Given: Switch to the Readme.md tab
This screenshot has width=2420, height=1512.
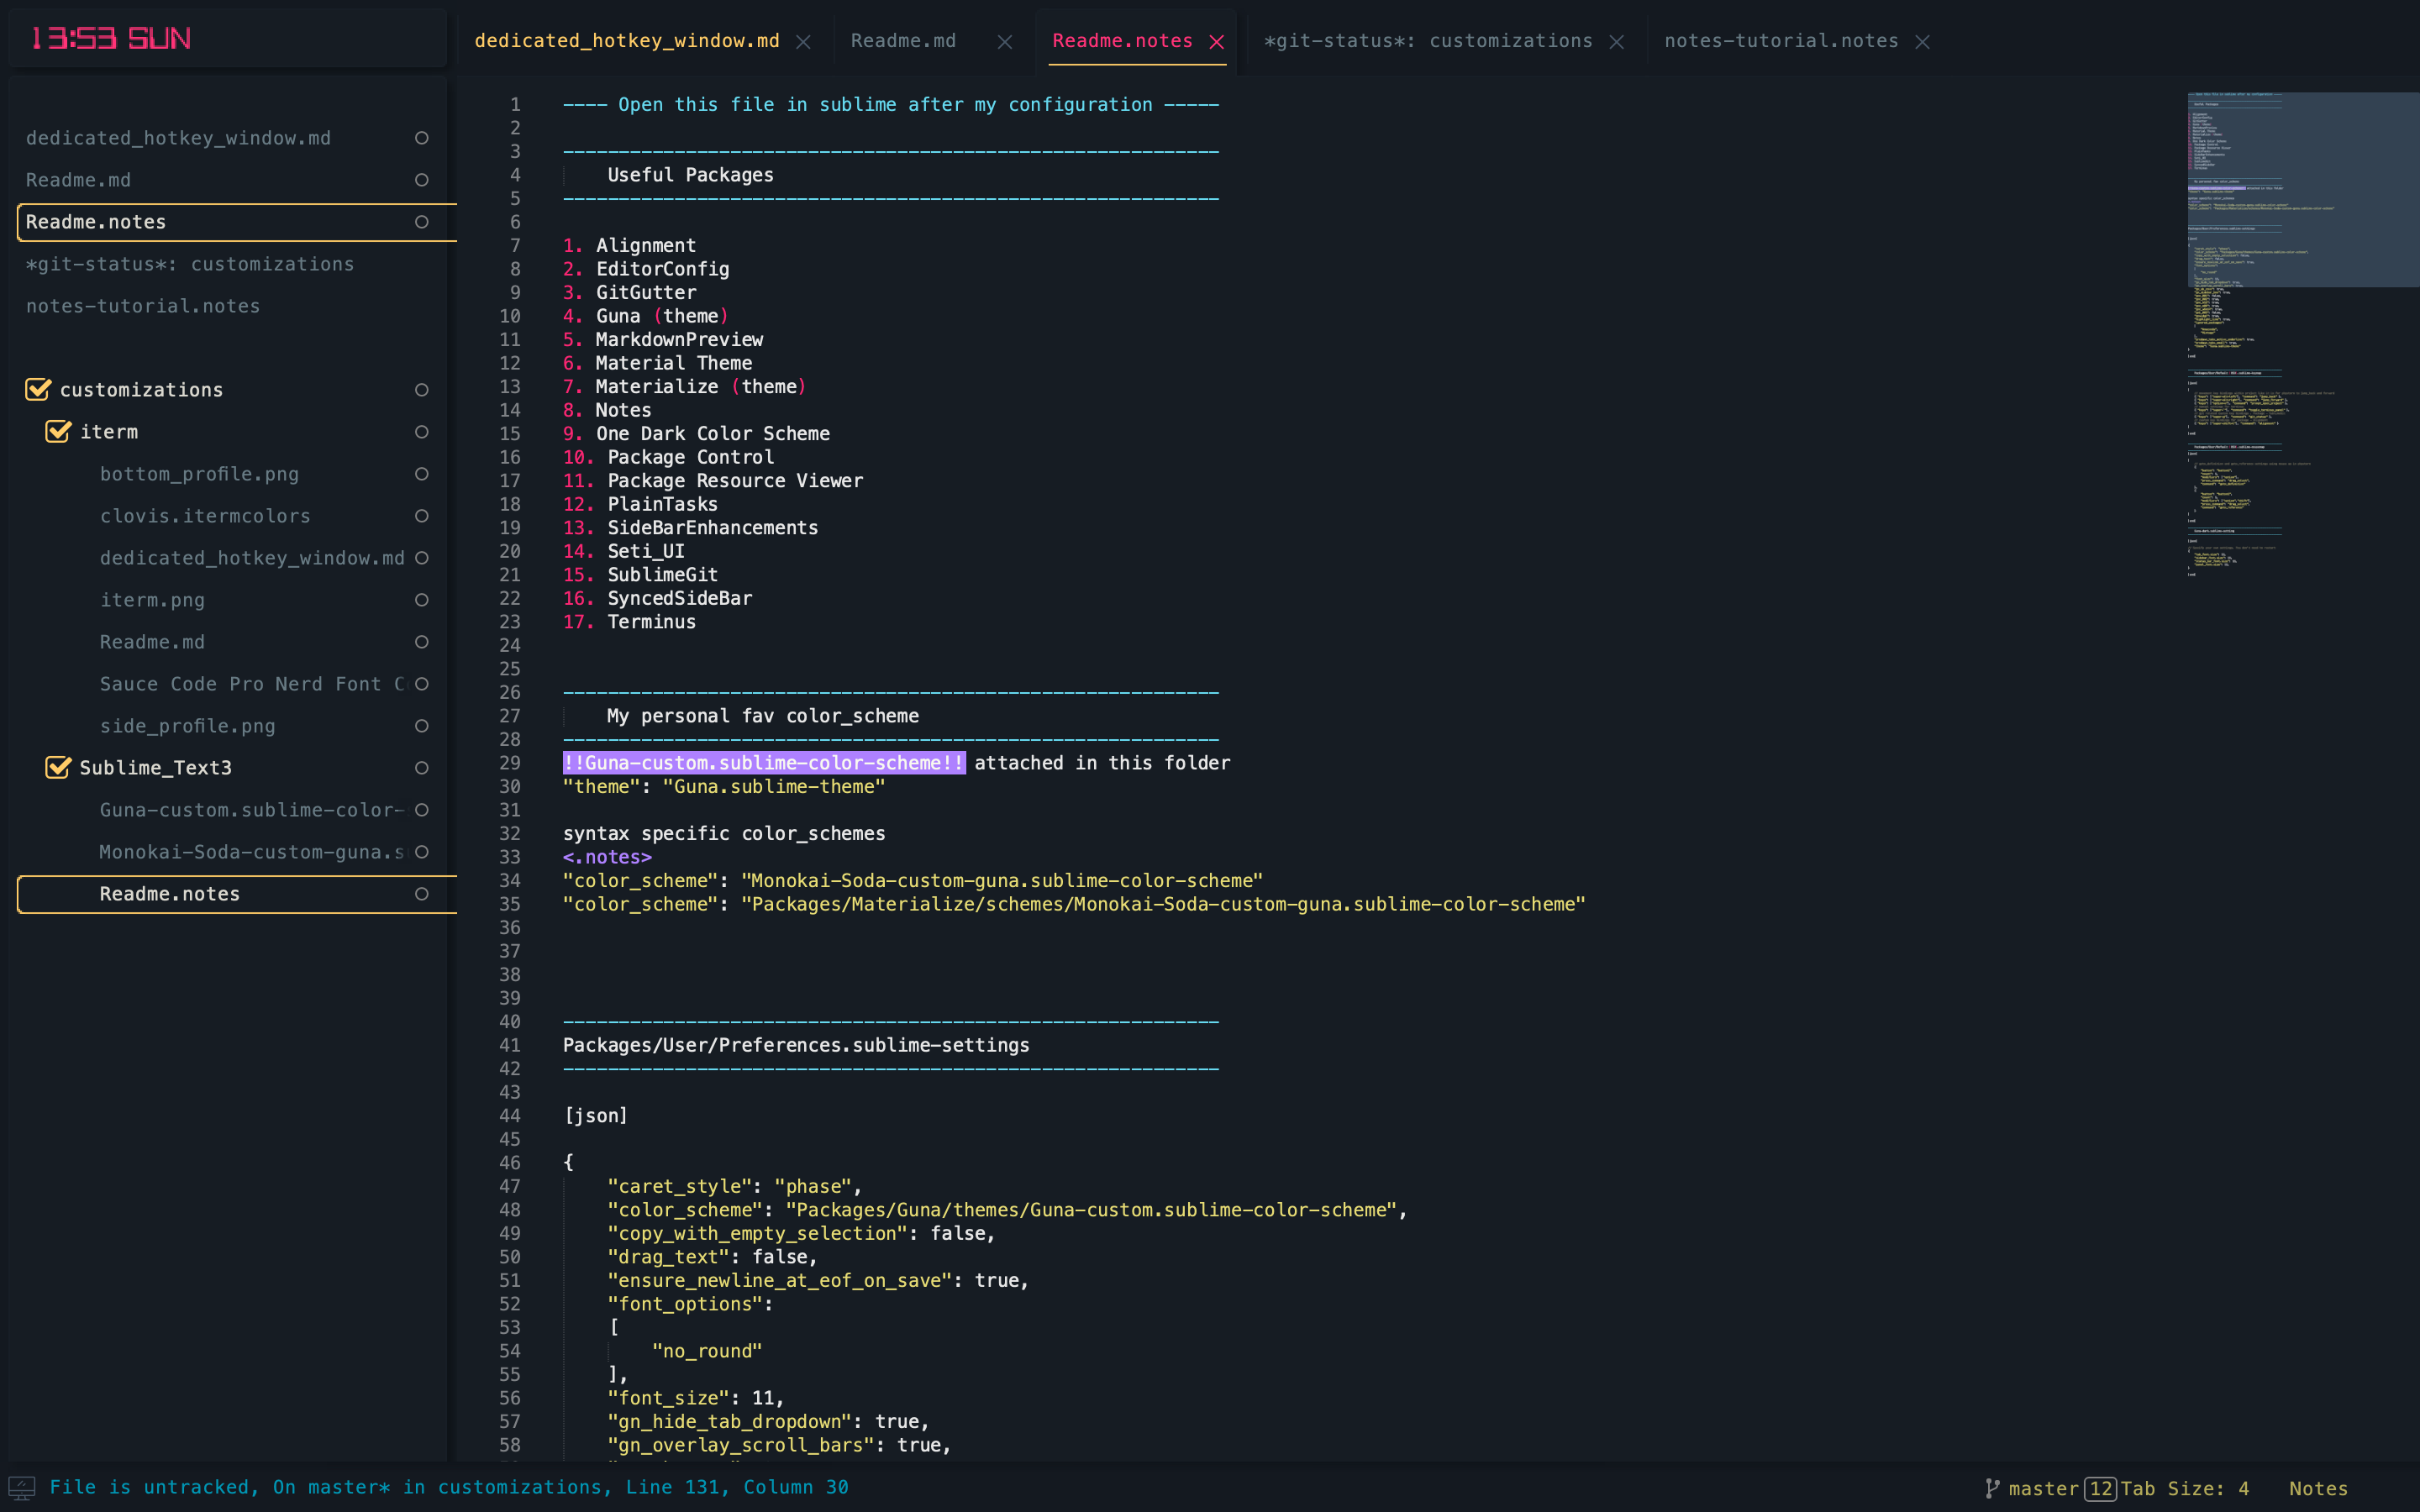Looking at the screenshot, I should 903,41.
